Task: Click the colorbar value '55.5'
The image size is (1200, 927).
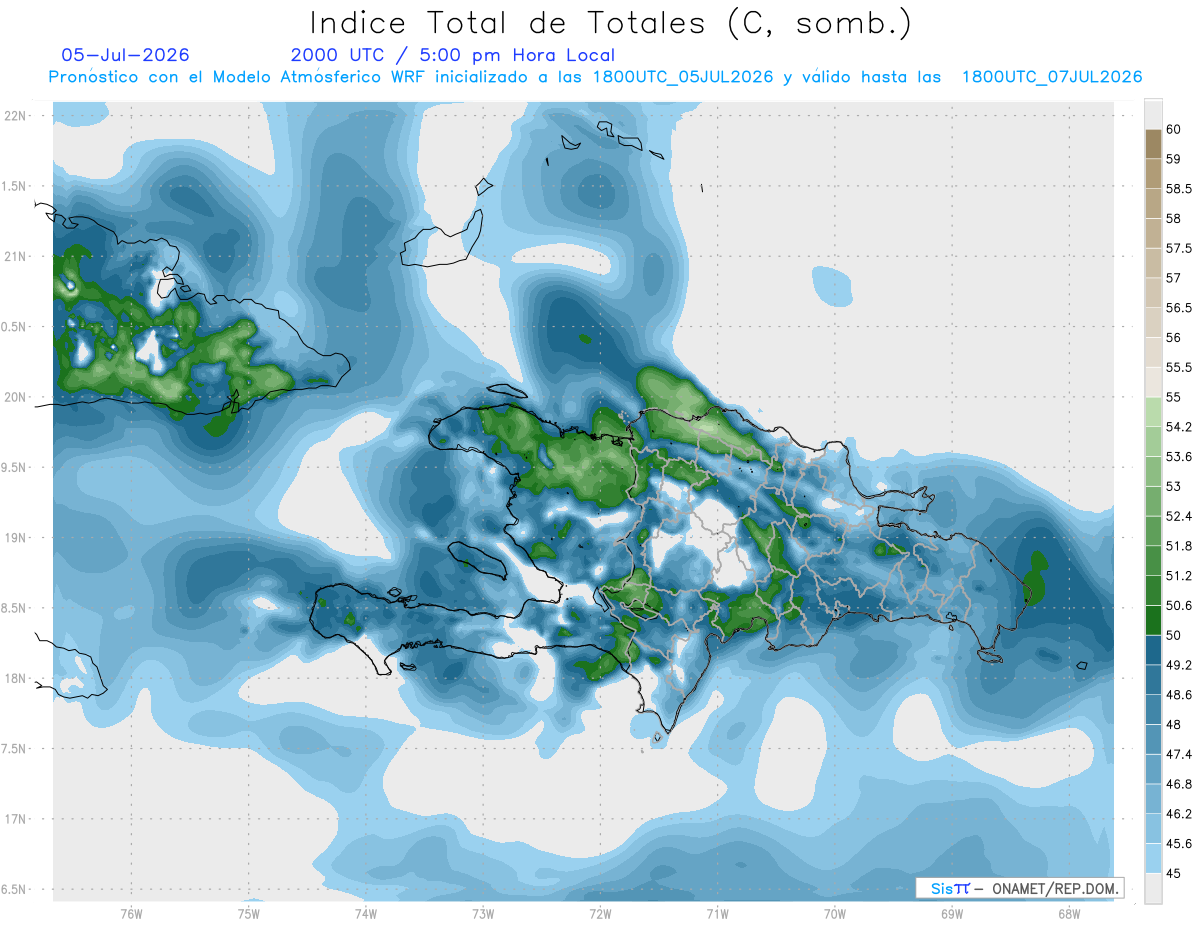Action: (x=1179, y=367)
